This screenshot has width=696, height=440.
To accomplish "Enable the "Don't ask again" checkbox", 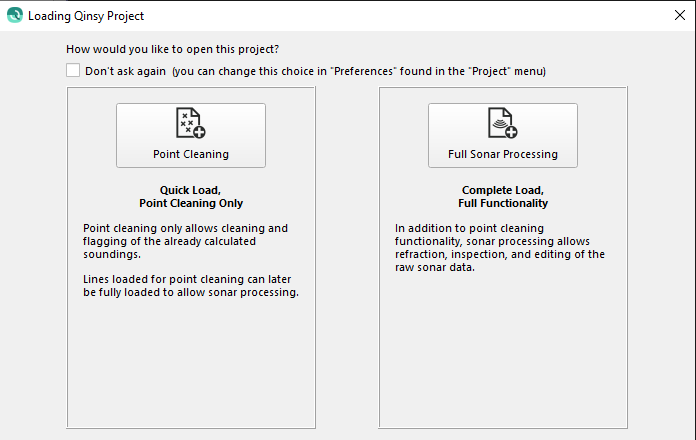I will click(x=73, y=70).
